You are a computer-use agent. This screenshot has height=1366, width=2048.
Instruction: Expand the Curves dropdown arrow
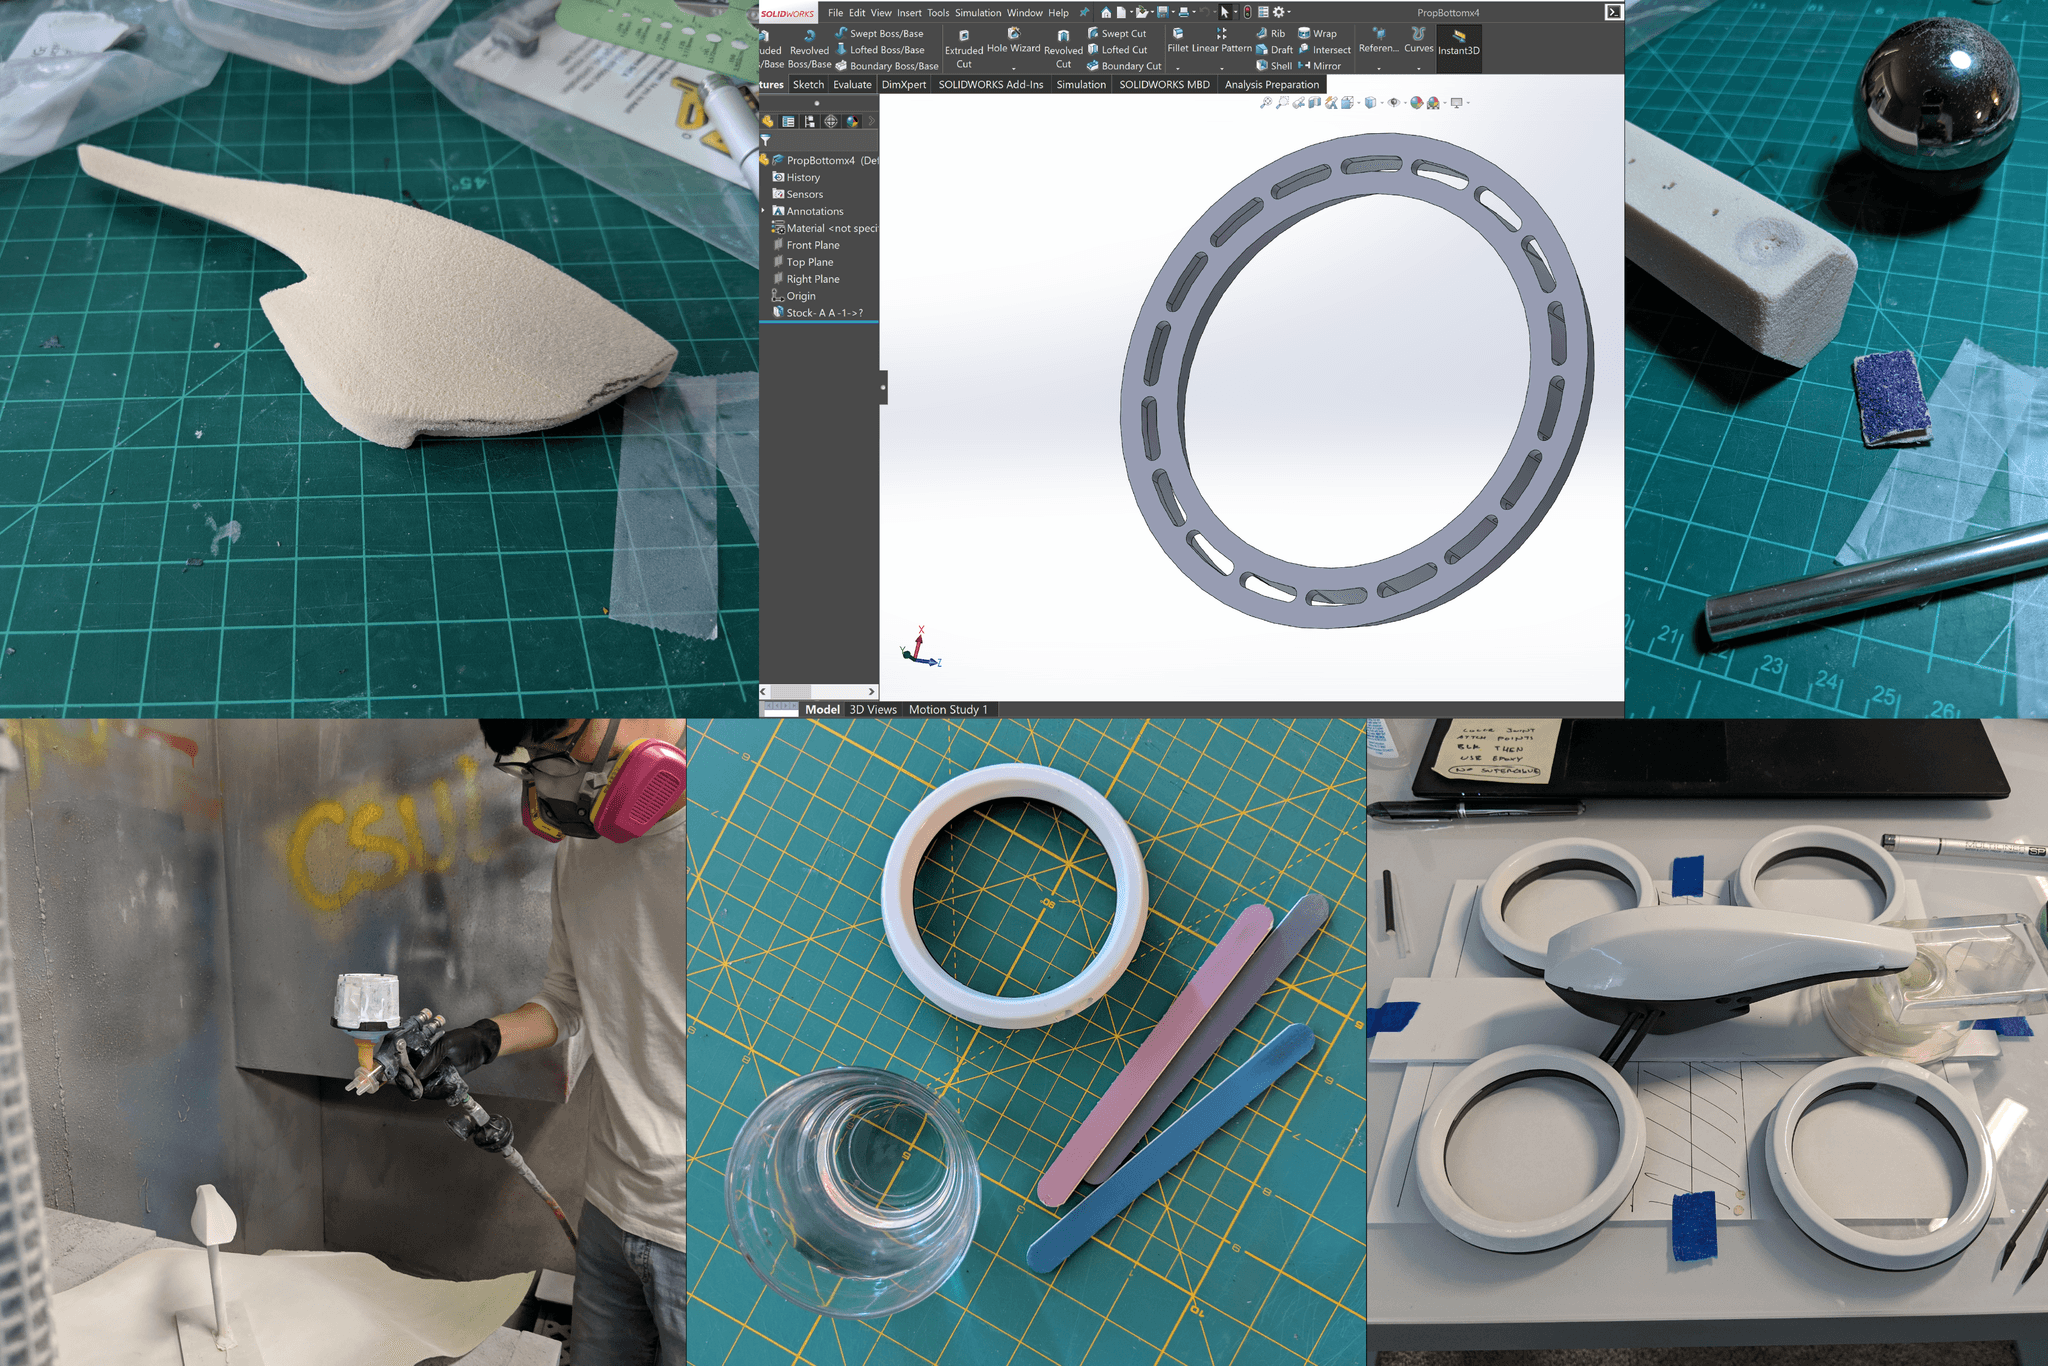pos(1418,67)
